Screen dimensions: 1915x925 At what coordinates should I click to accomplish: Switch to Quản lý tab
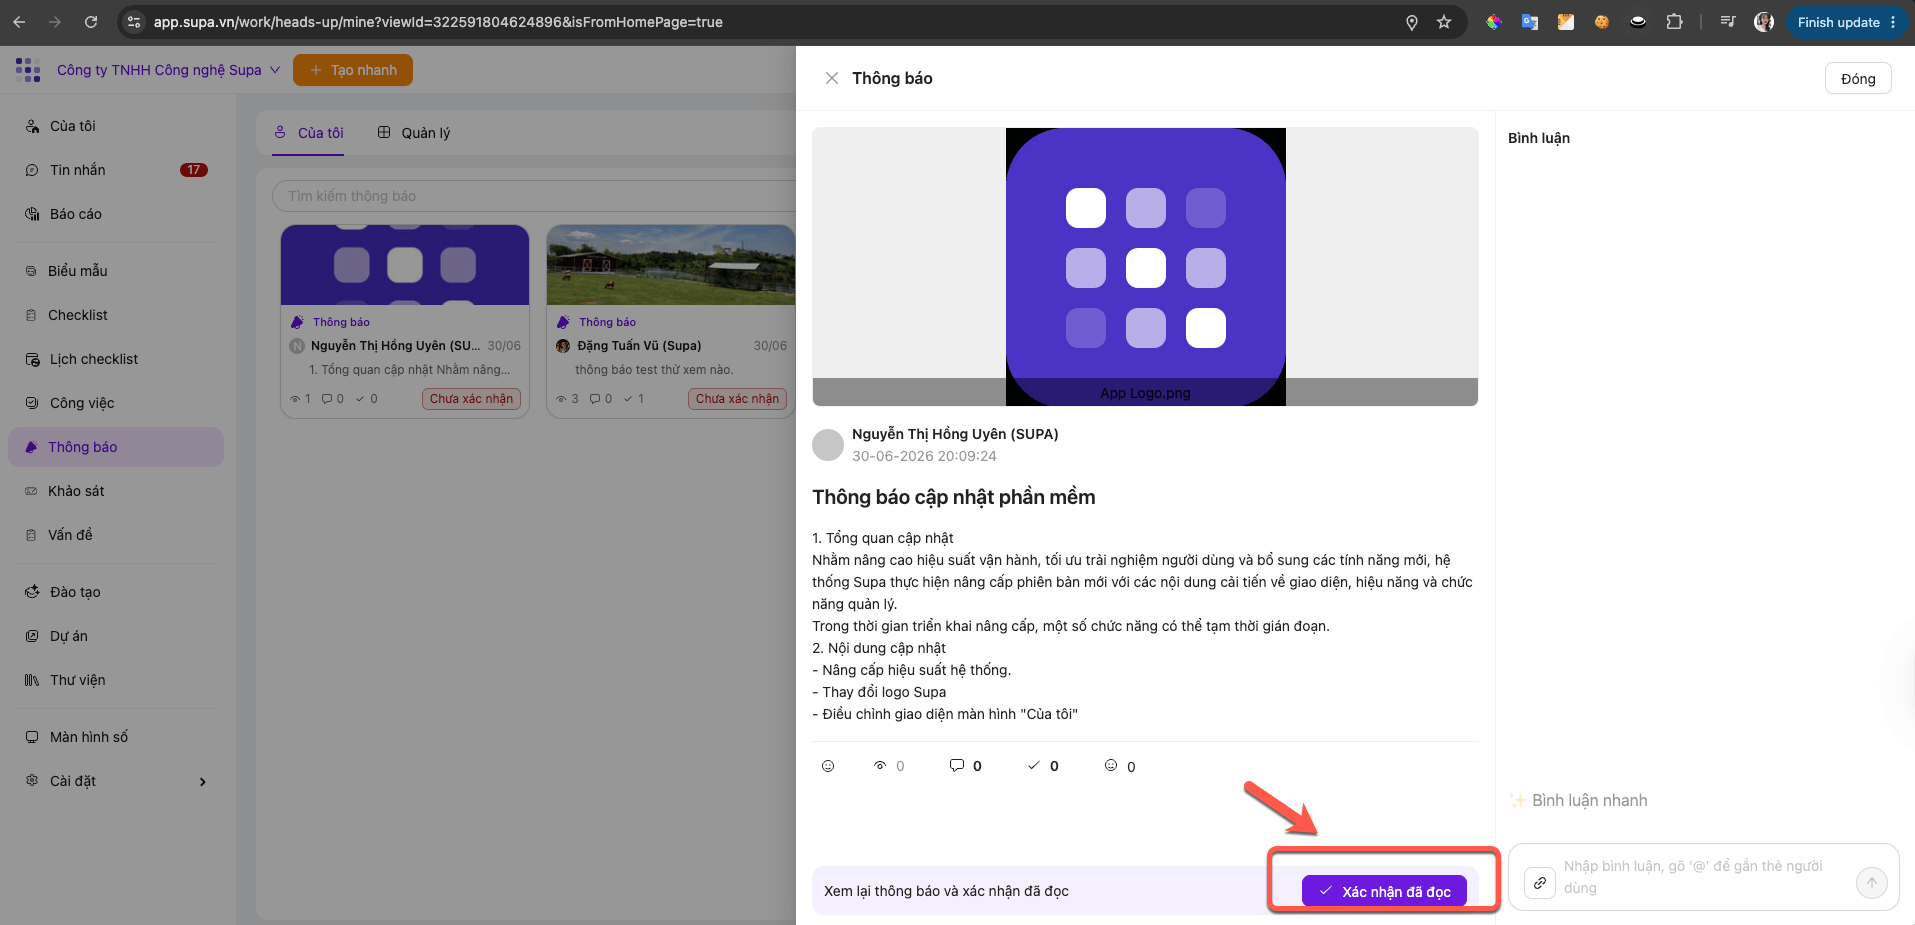[414, 133]
